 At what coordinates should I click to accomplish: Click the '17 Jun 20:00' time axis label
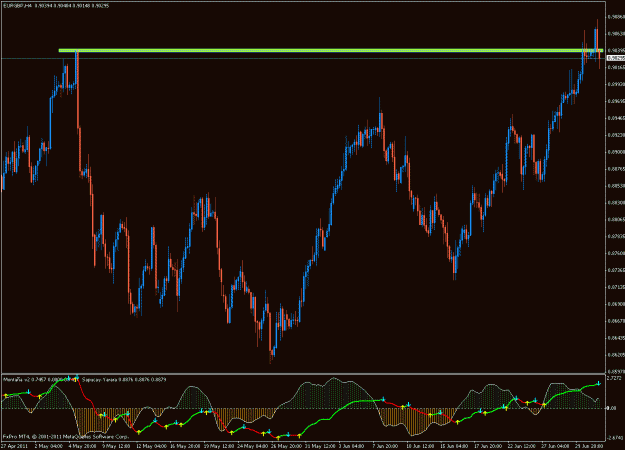click(489, 446)
